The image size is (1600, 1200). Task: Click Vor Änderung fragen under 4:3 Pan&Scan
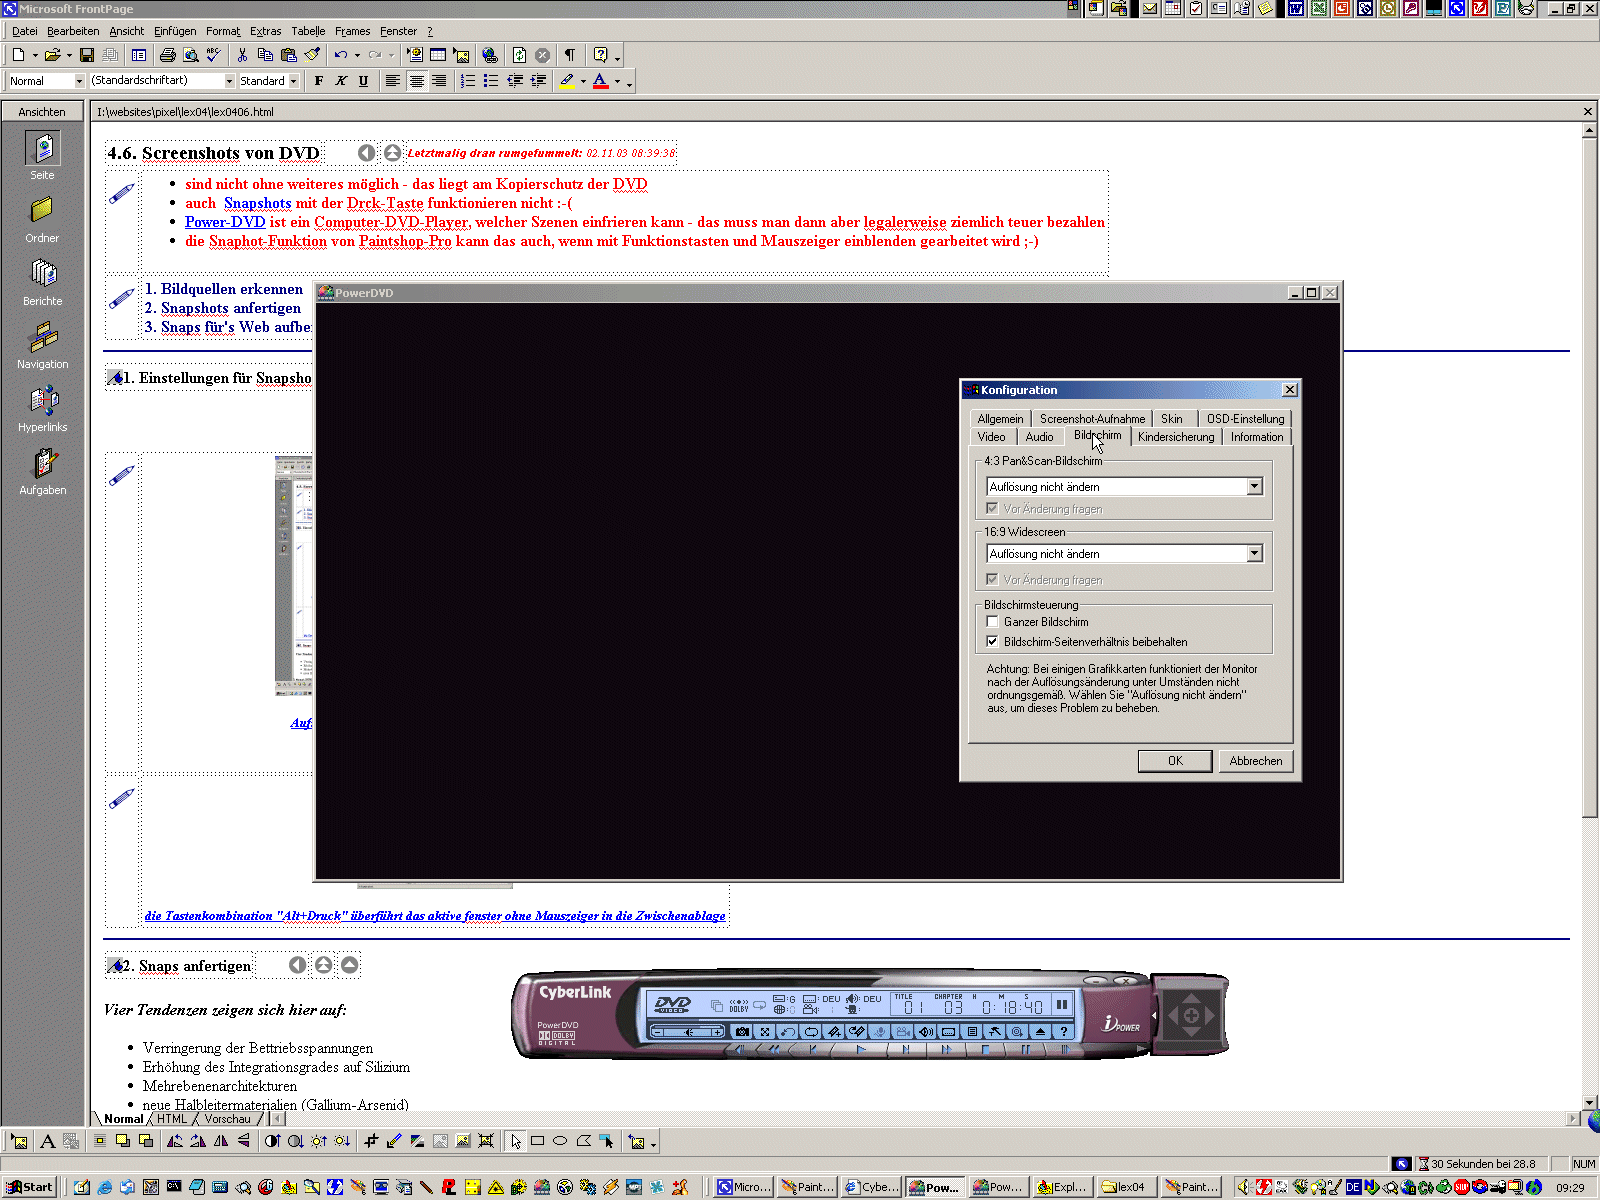click(1044, 509)
